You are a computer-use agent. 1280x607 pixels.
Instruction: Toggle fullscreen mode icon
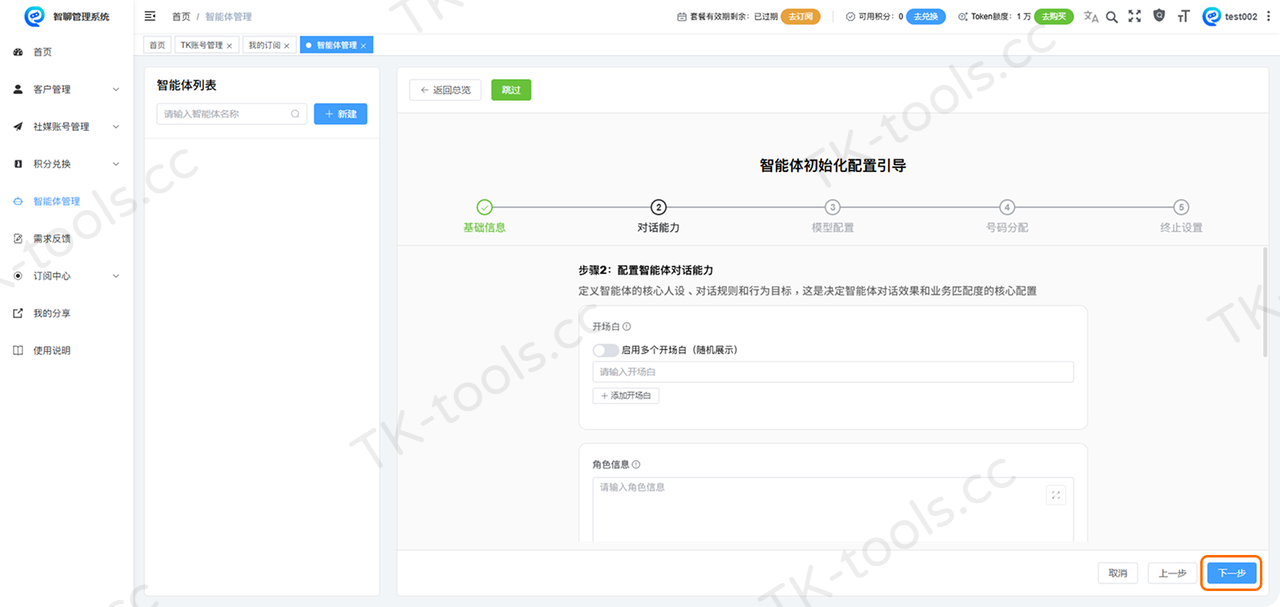click(1134, 16)
